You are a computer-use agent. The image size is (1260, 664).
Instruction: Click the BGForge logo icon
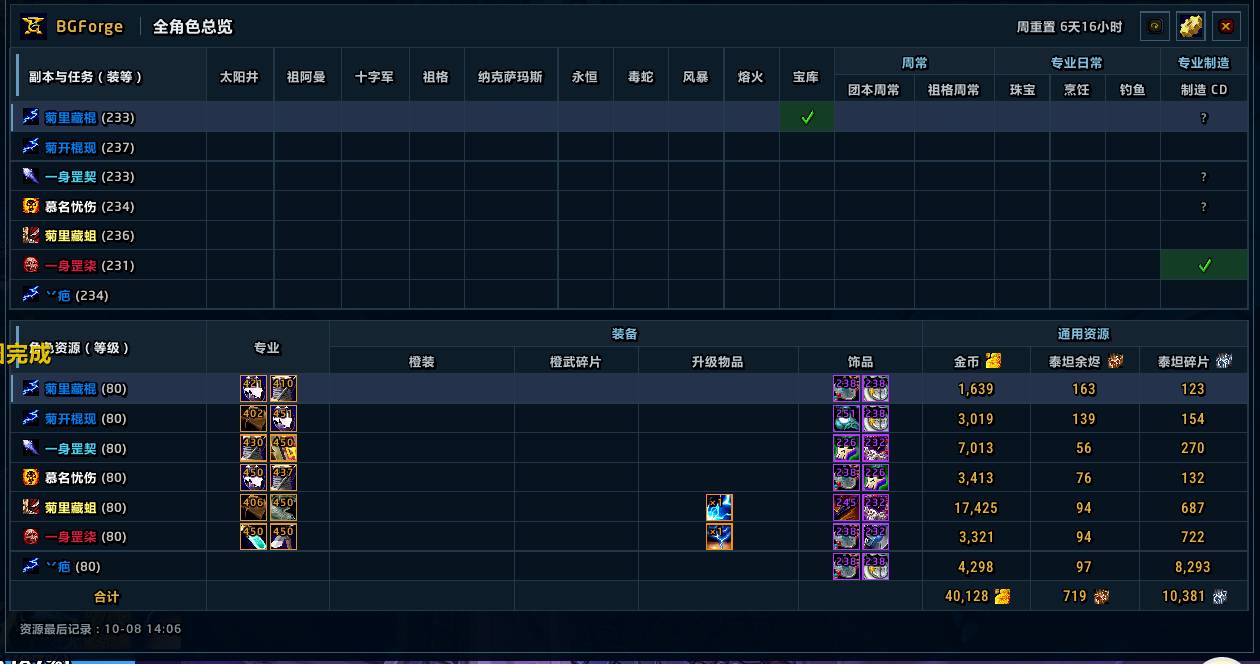[x=34, y=26]
